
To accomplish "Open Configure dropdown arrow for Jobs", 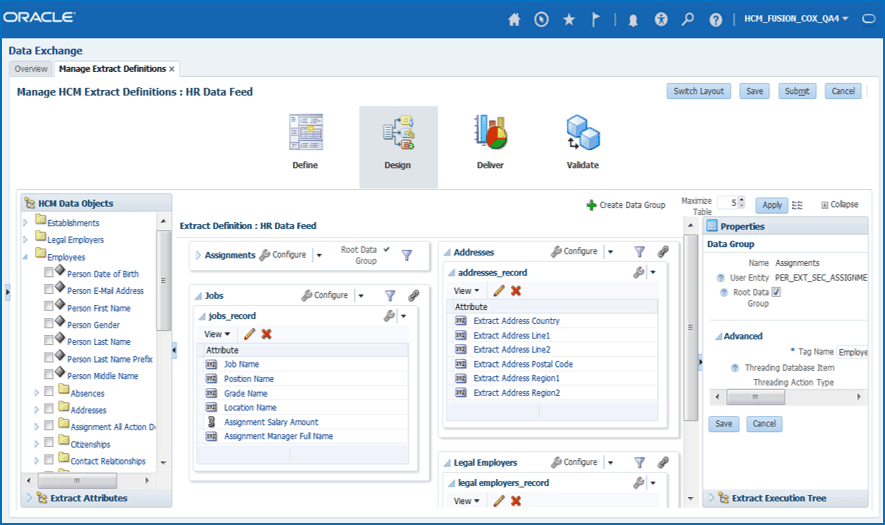I will point(361,296).
